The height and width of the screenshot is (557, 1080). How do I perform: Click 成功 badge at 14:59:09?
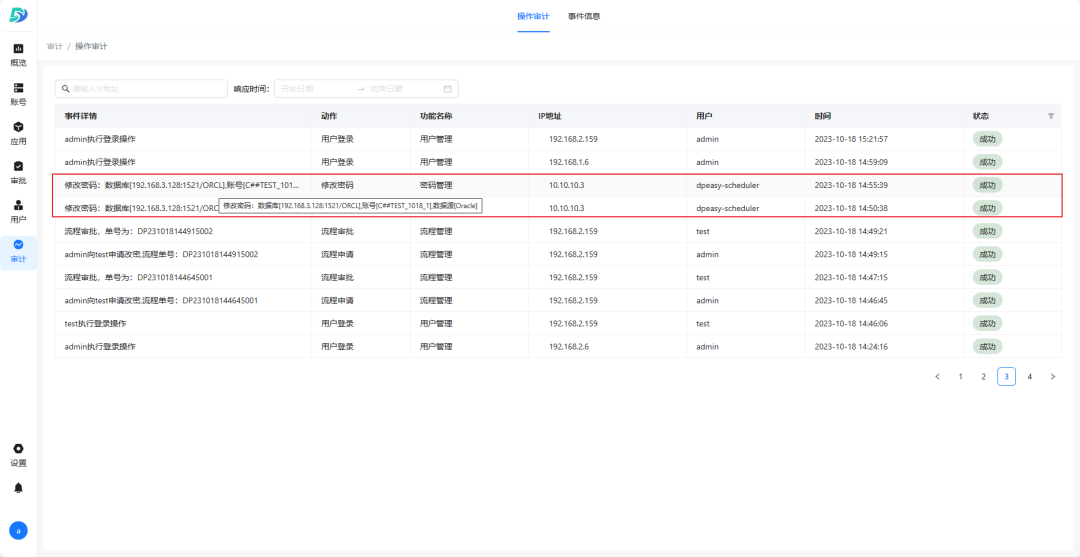[987, 162]
